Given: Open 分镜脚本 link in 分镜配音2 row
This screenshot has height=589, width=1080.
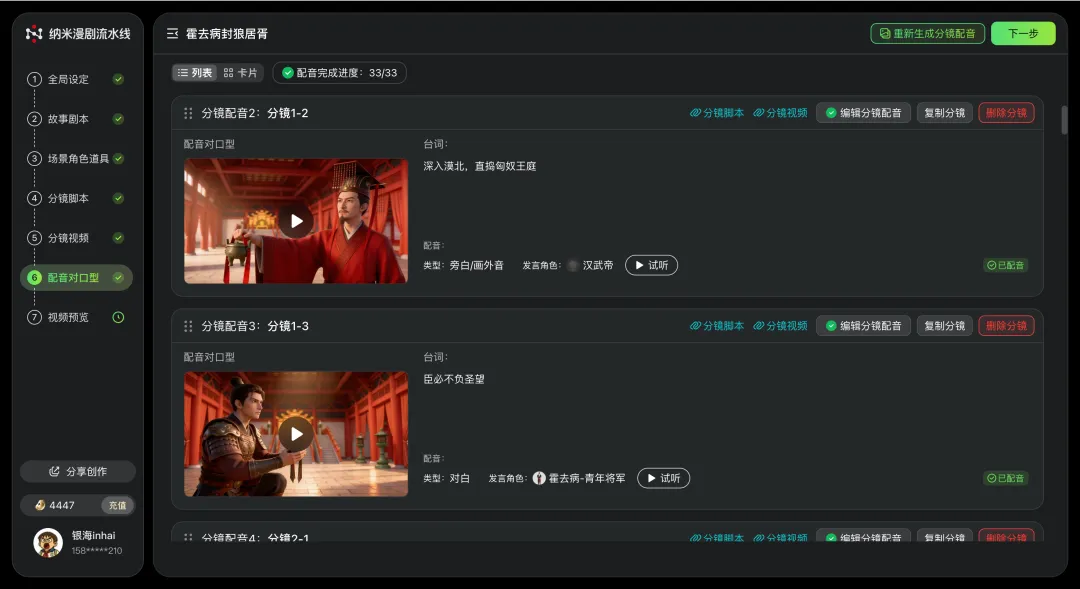Looking at the screenshot, I should 717,113.
